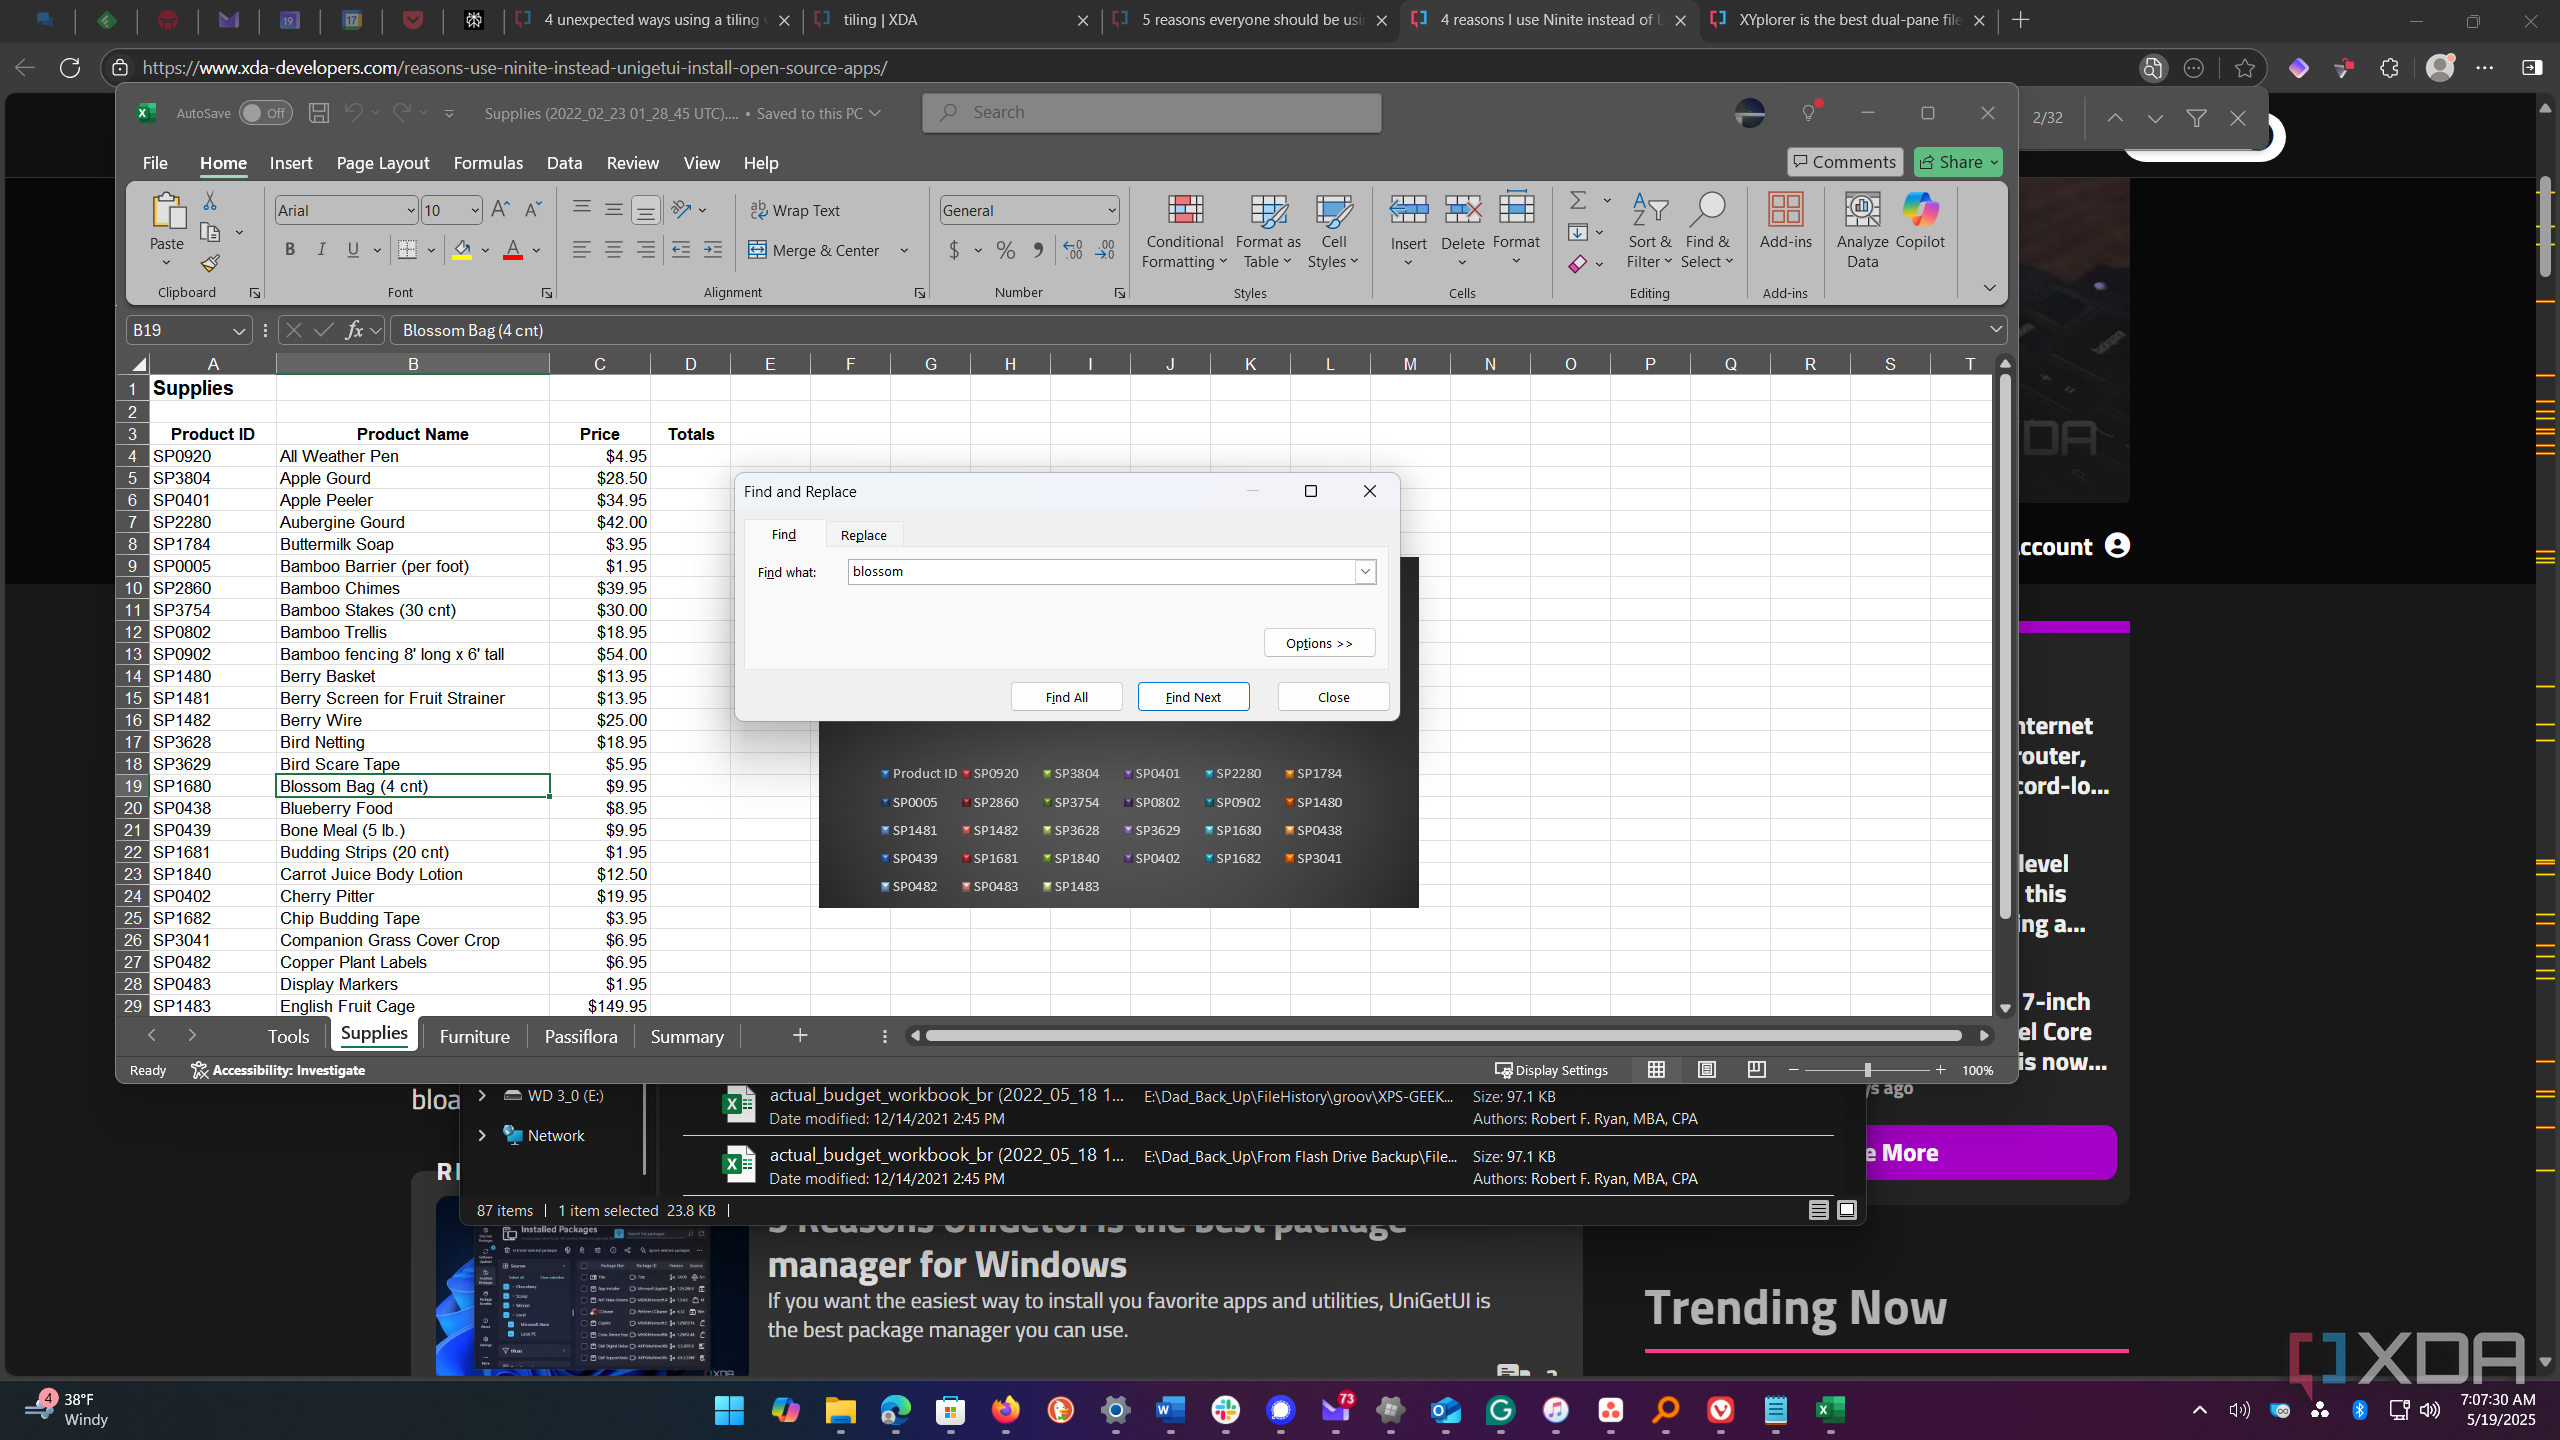Image resolution: width=2560 pixels, height=1440 pixels.
Task: Apply Italic formatting in Font group
Action: 321,250
